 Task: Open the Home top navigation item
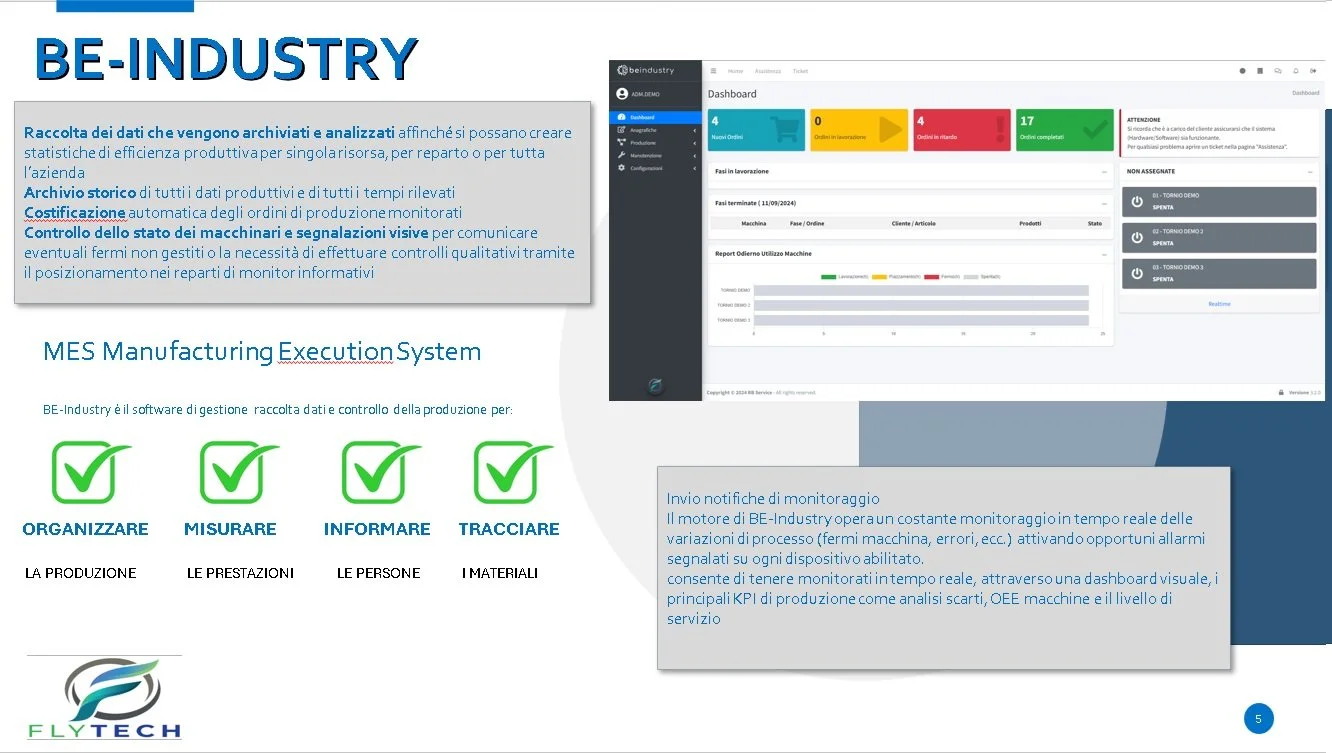coord(735,71)
